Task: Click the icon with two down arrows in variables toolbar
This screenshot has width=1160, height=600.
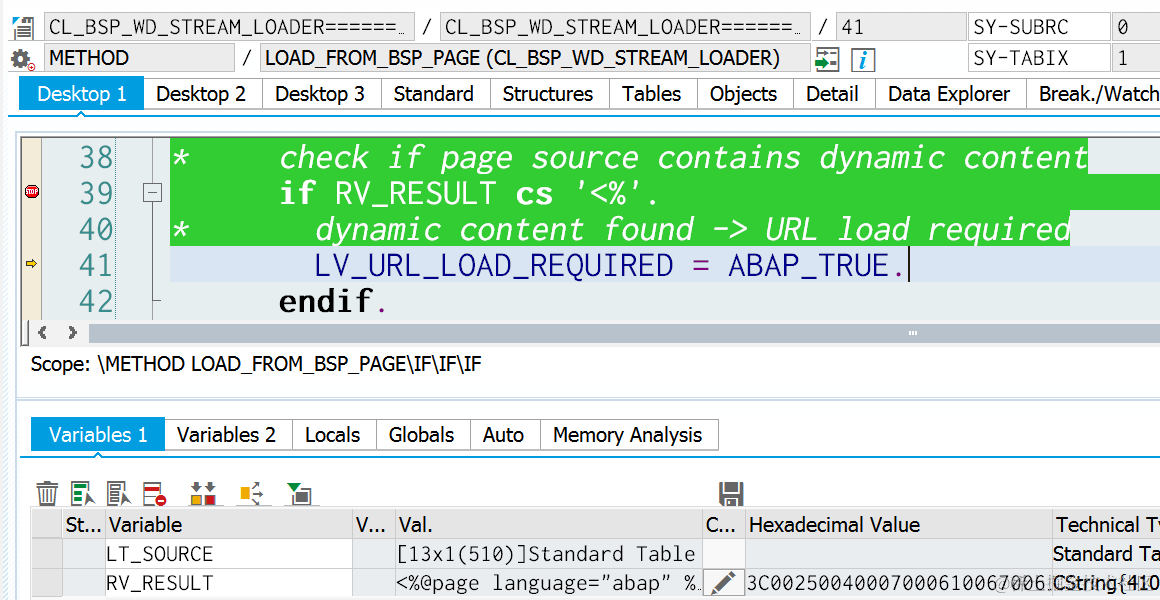Action: (203, 493)
